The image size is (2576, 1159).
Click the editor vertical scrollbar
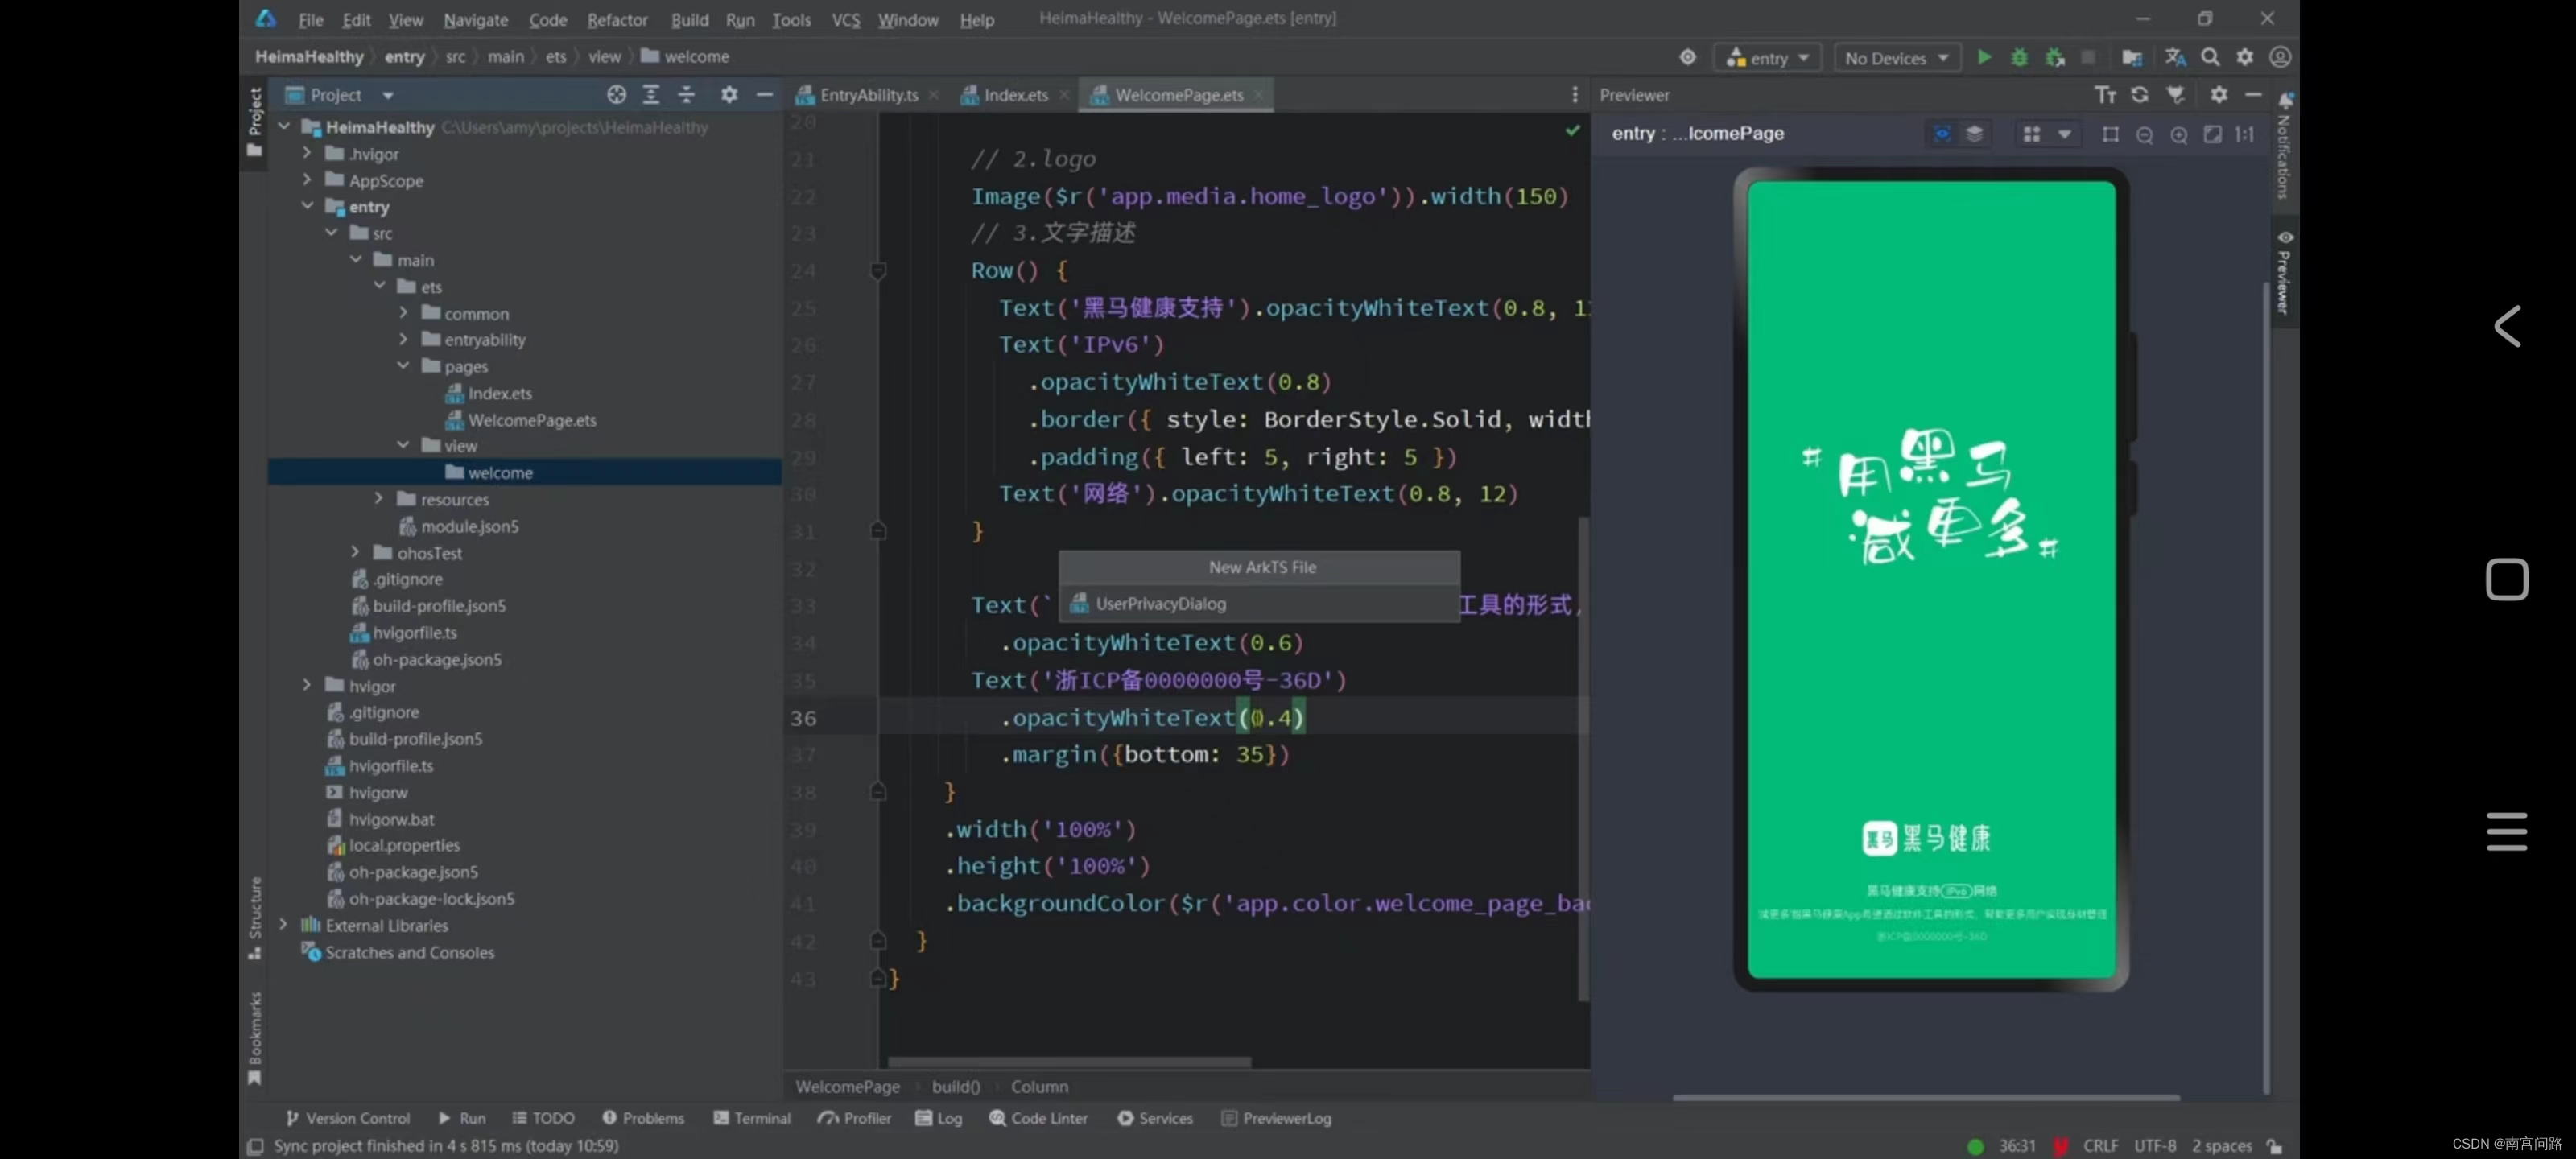click(1583, 758)
